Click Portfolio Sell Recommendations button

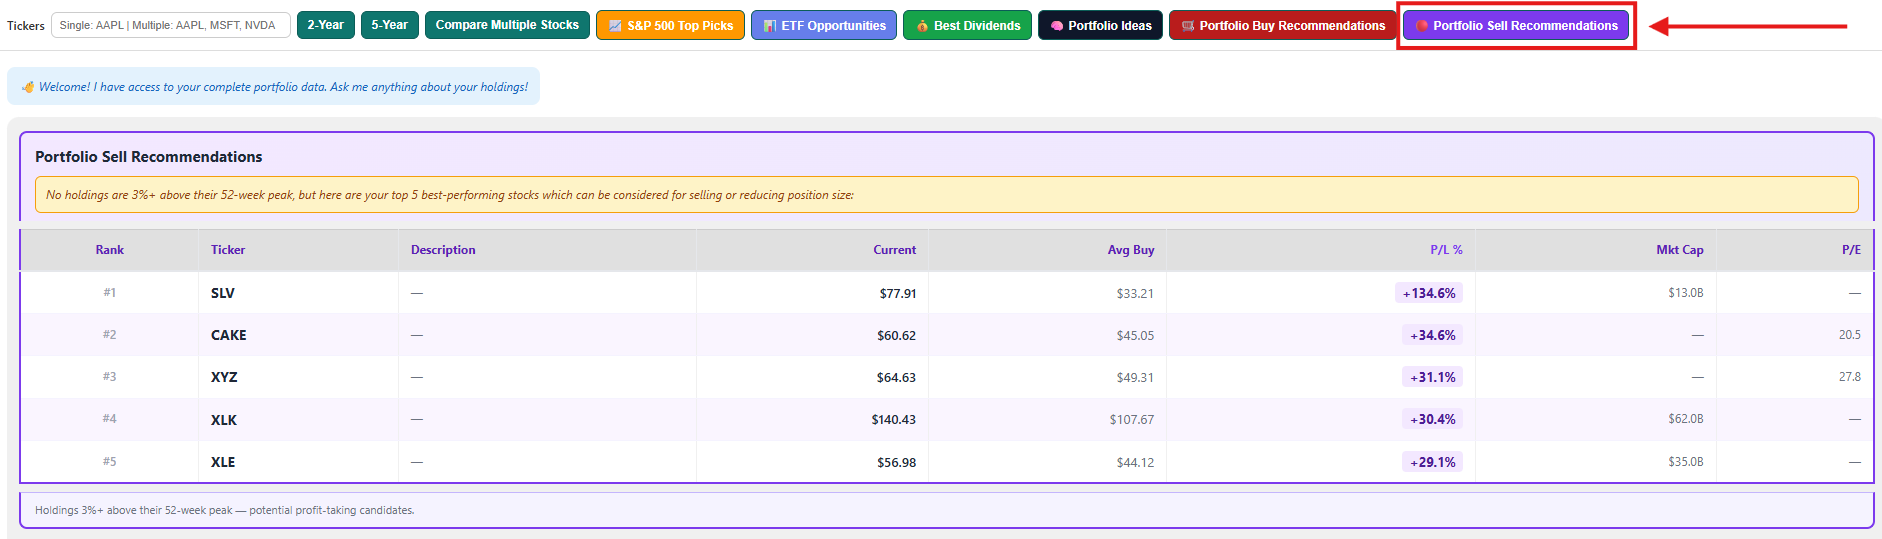(1515, 25)
